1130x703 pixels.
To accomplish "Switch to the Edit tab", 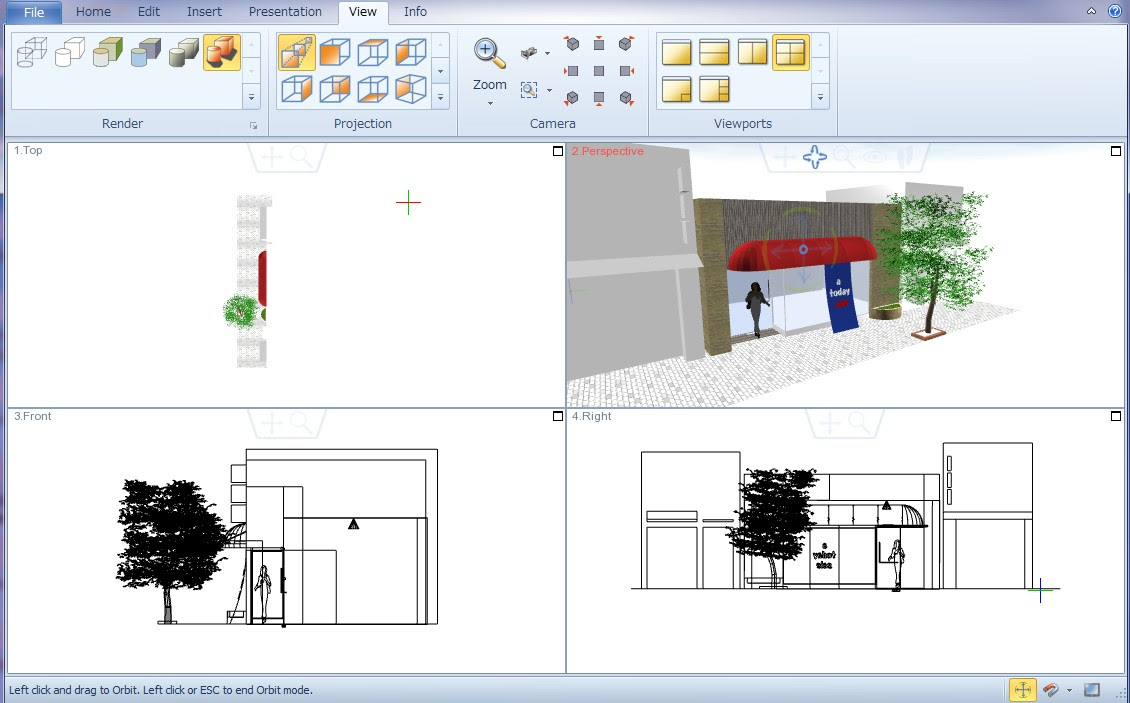I will pos(148,12).
